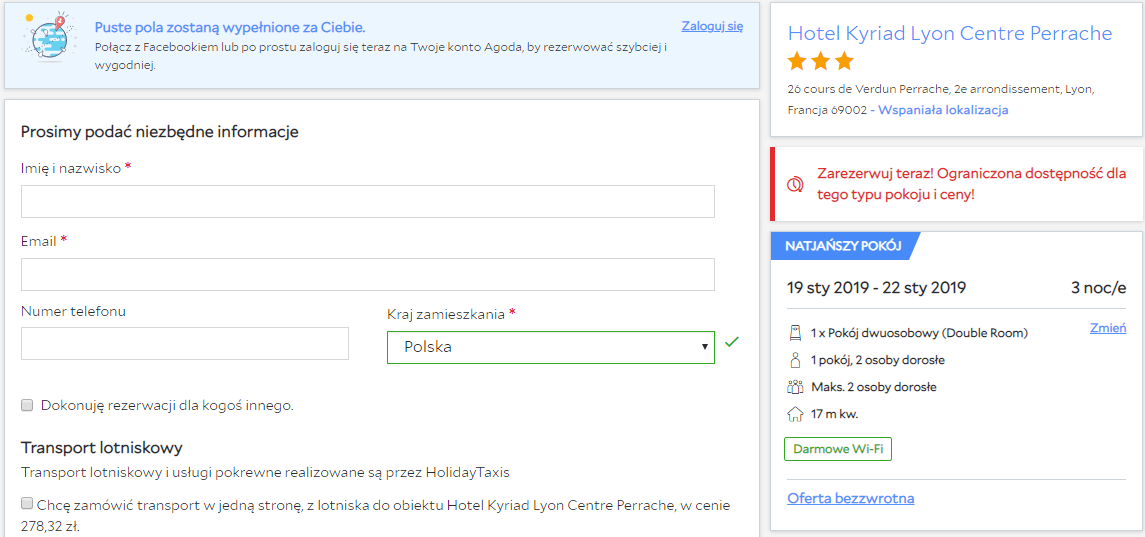The height and width of the screenshot is (537, 1145).
Task: Click 'Prosimy podać niezbędne informacje' heading
Action: (x=160, y=132)
